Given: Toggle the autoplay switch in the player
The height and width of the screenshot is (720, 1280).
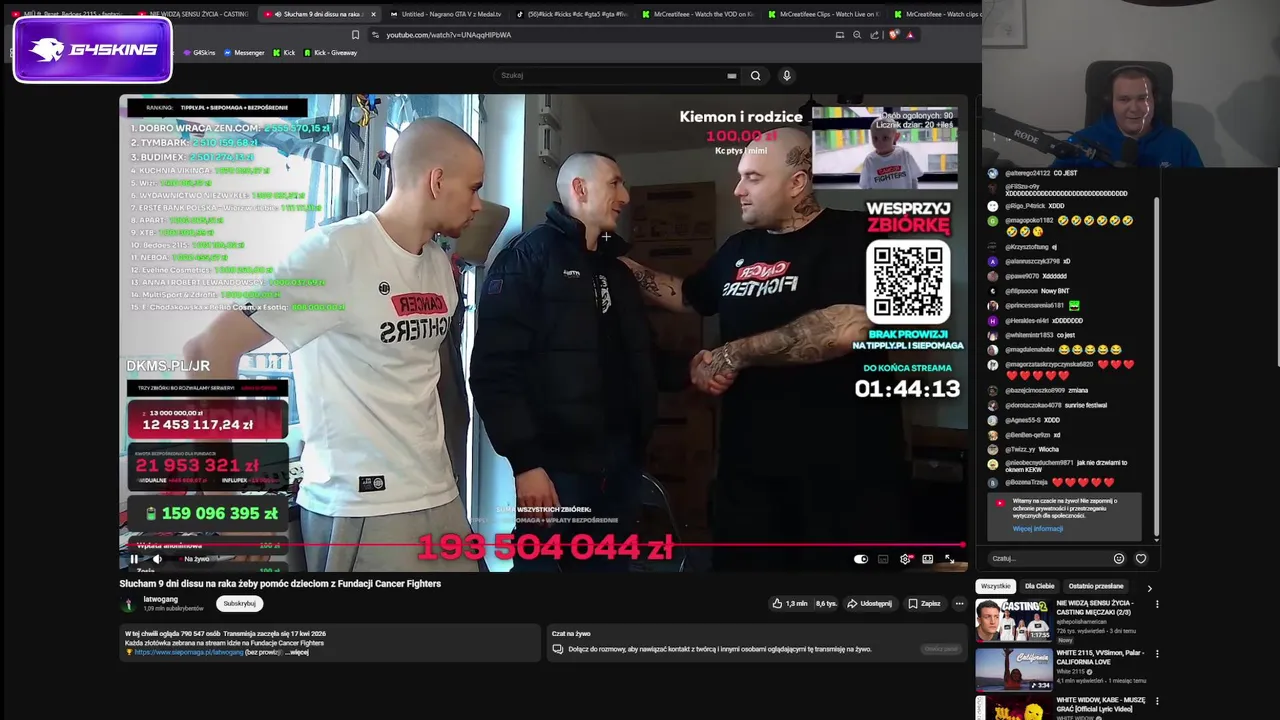Looking at the screenshot, I should (861, 559).
